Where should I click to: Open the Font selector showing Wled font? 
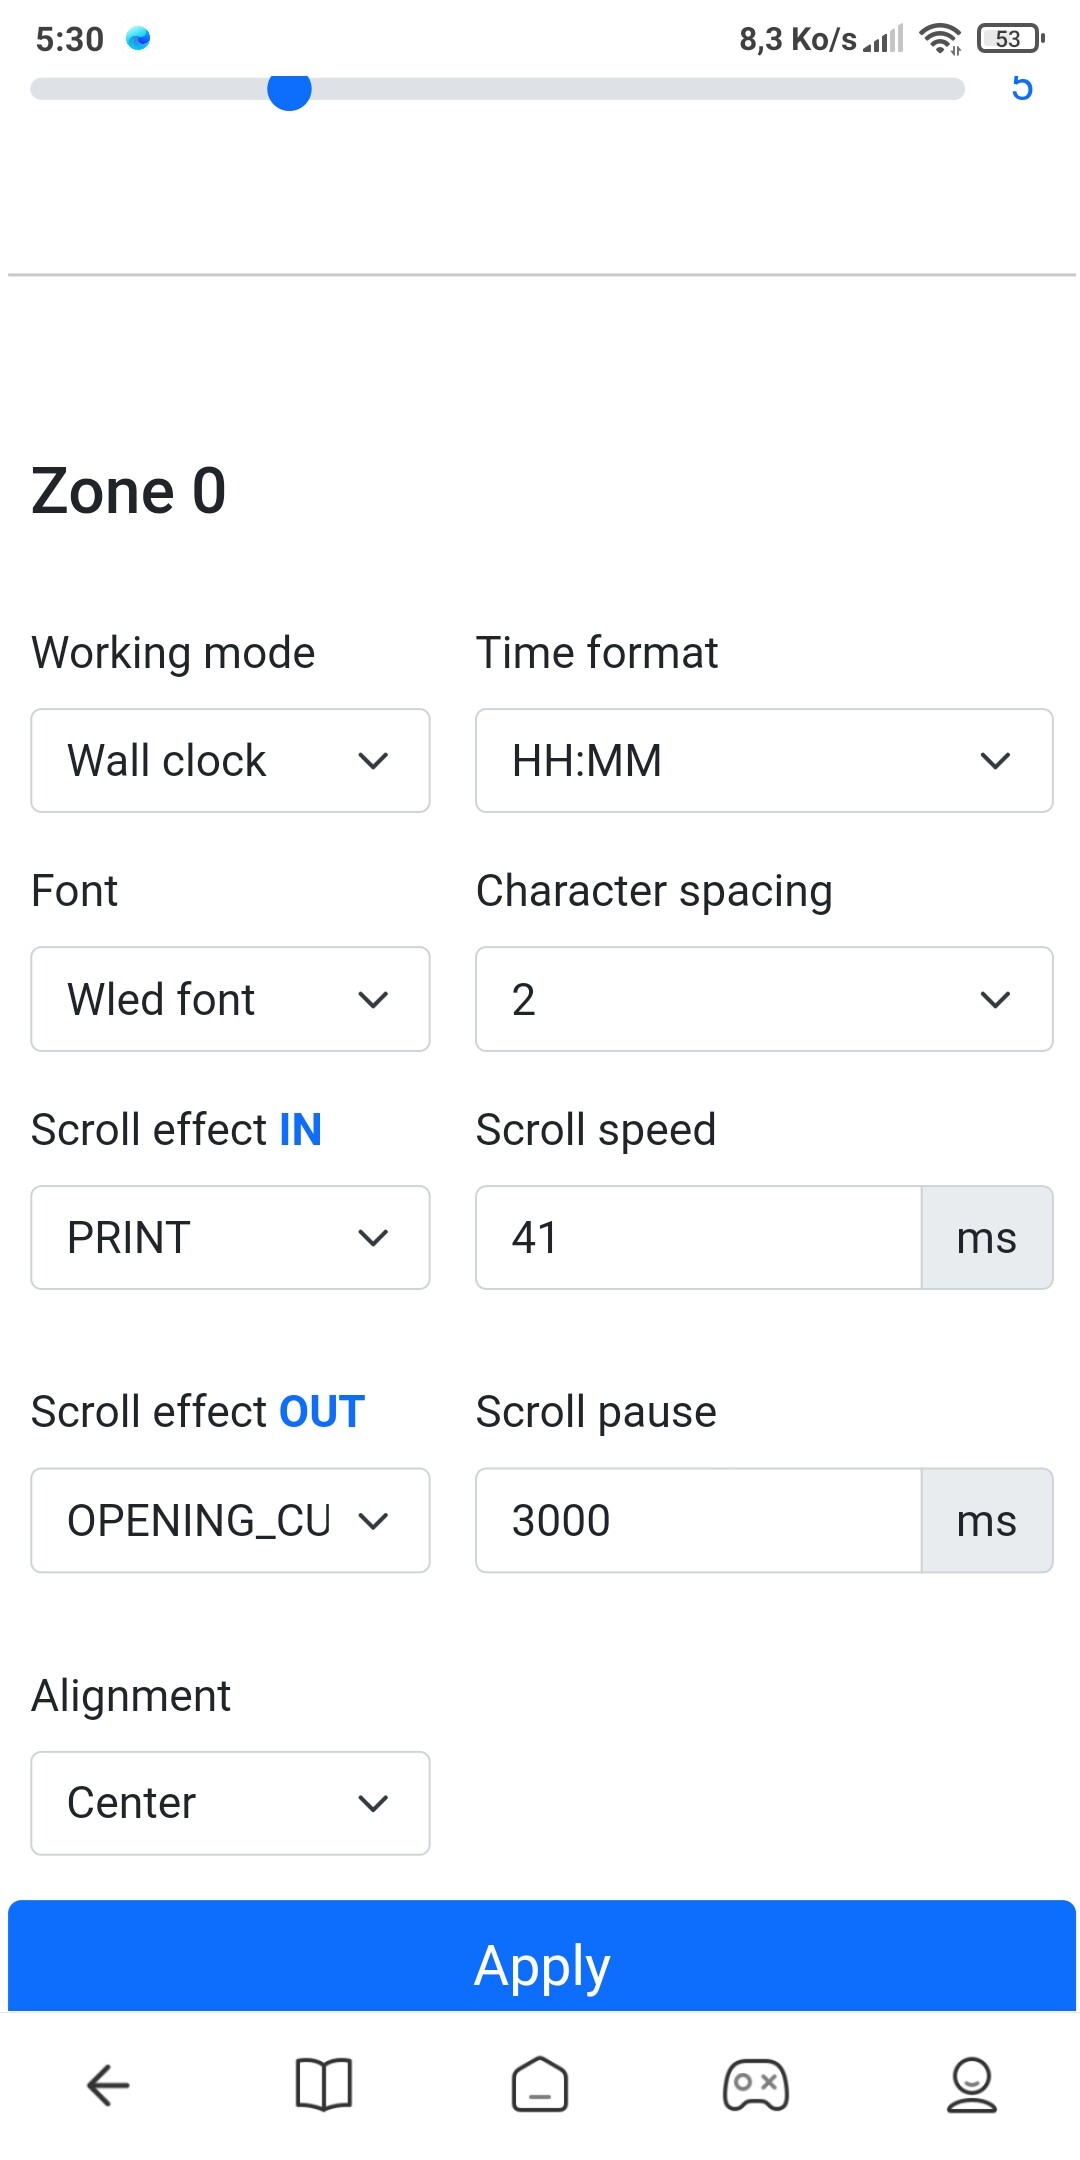[230, 999]
